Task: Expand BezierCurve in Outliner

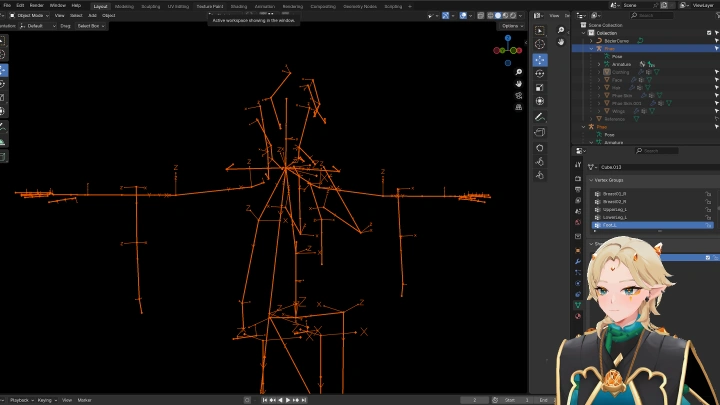Action: click(591, 41)
